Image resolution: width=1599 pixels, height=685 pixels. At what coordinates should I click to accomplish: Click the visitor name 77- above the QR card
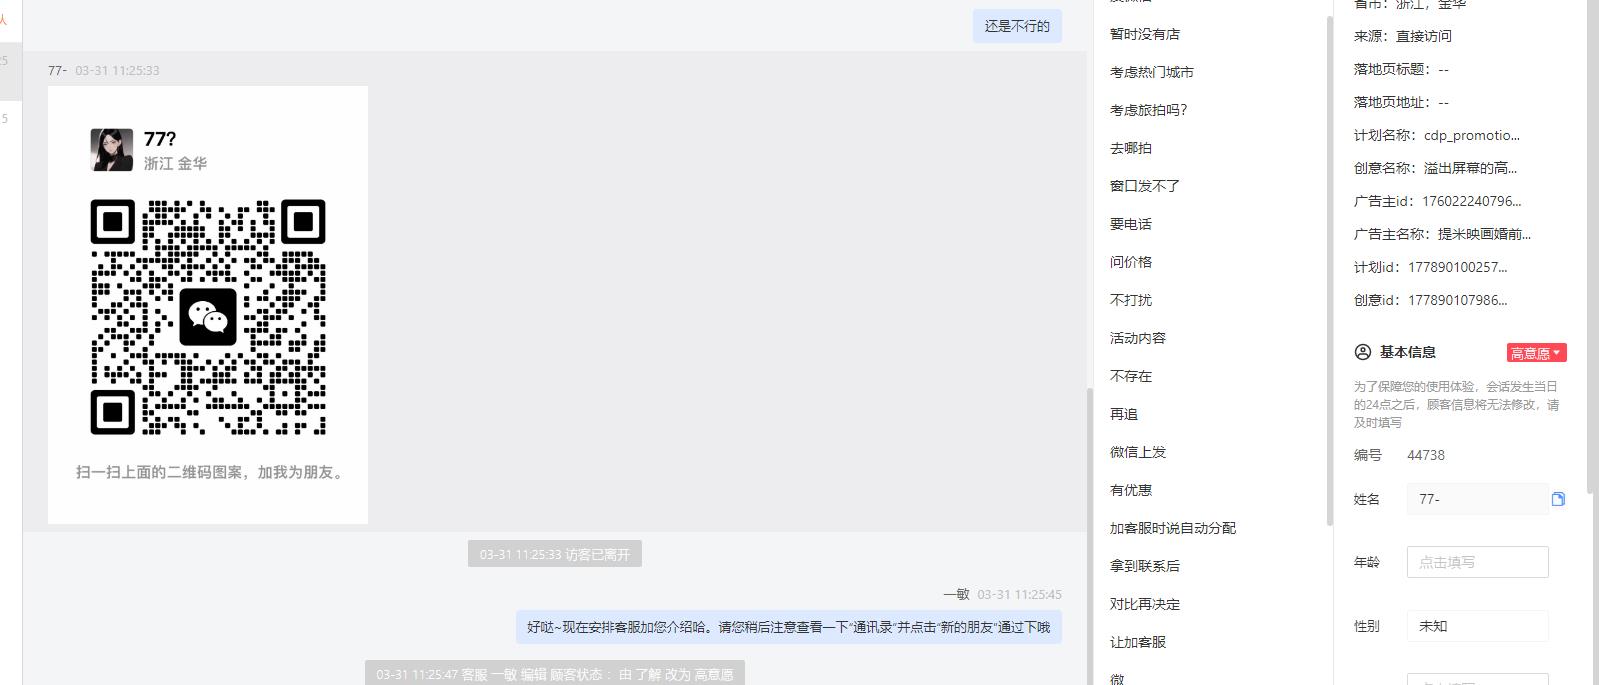(57, 70)
